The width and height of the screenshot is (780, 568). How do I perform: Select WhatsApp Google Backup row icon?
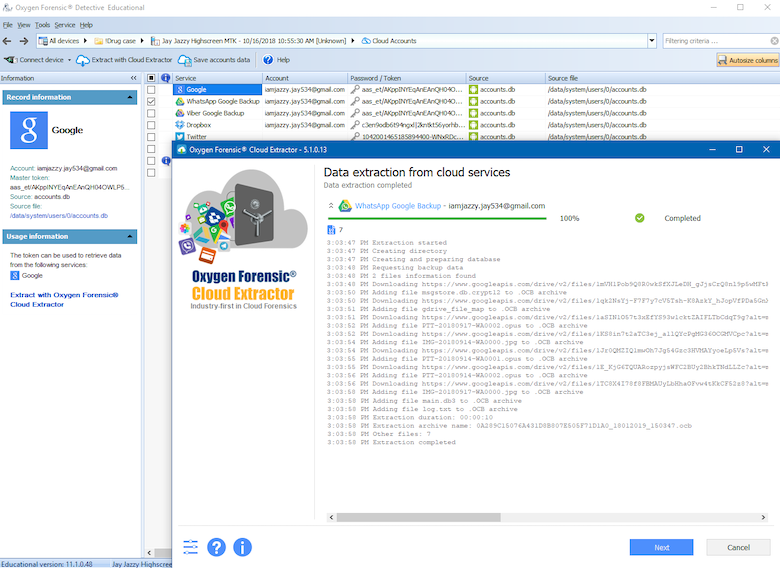180,101
